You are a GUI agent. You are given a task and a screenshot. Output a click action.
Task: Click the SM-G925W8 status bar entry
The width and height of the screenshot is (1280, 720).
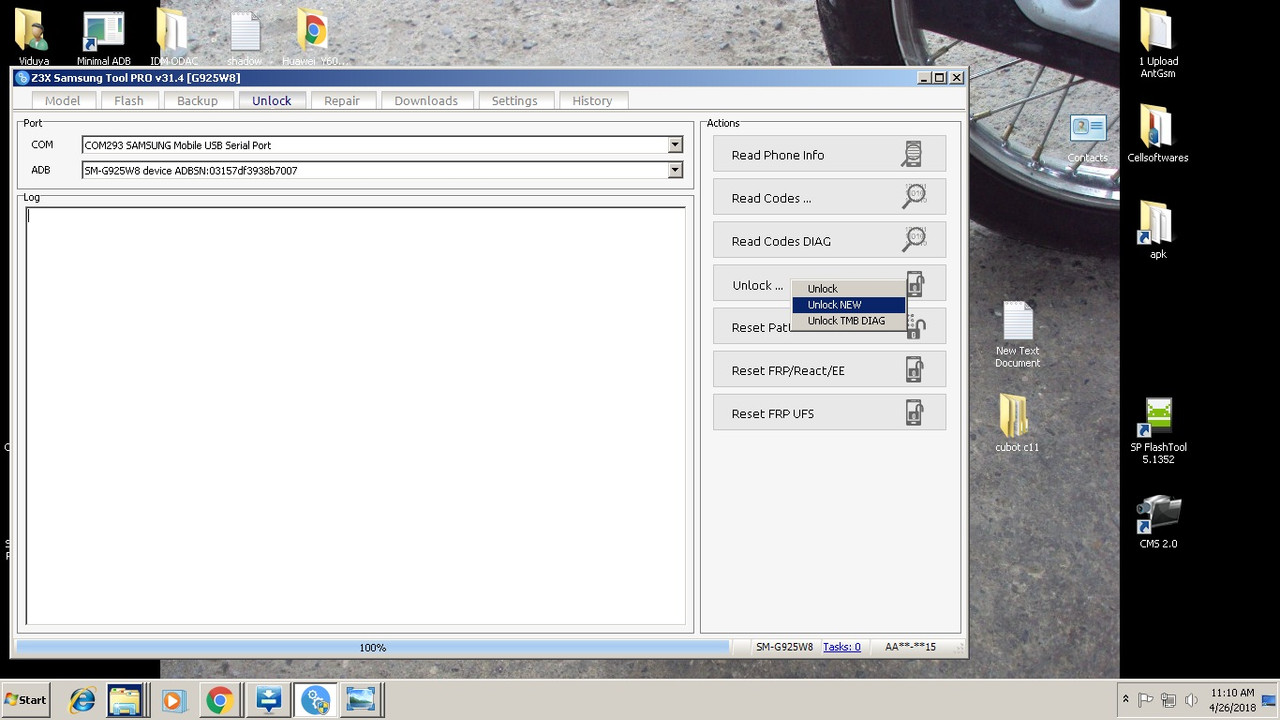(784, 647)
